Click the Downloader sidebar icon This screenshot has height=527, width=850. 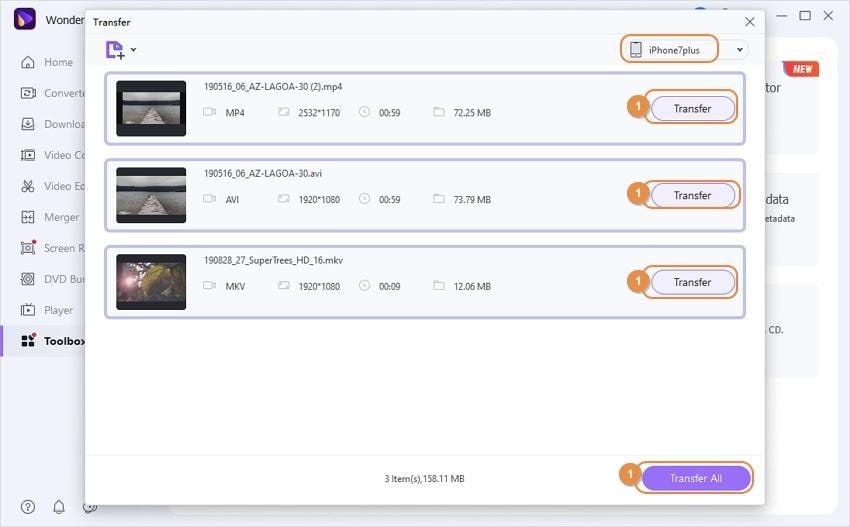pyautogui.click(x=28, y=124)
